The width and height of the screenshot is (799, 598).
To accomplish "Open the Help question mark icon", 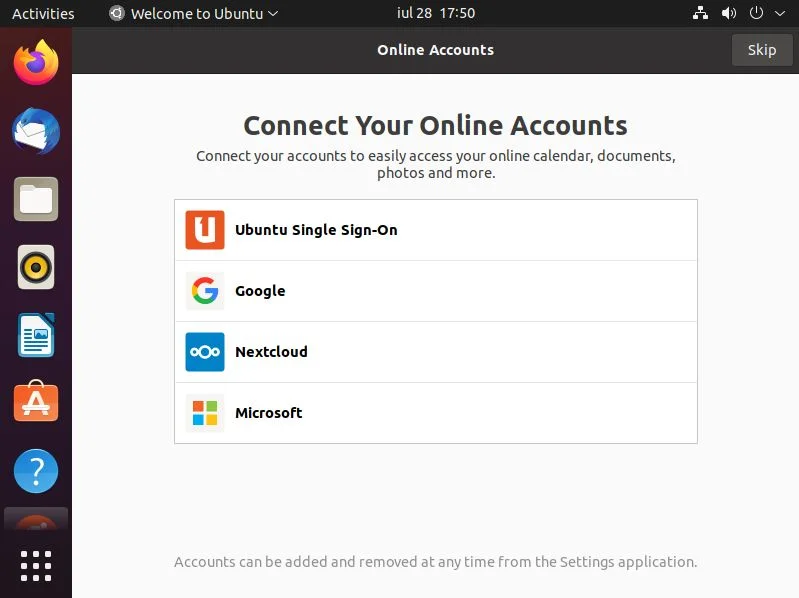I will pos(36,471).
